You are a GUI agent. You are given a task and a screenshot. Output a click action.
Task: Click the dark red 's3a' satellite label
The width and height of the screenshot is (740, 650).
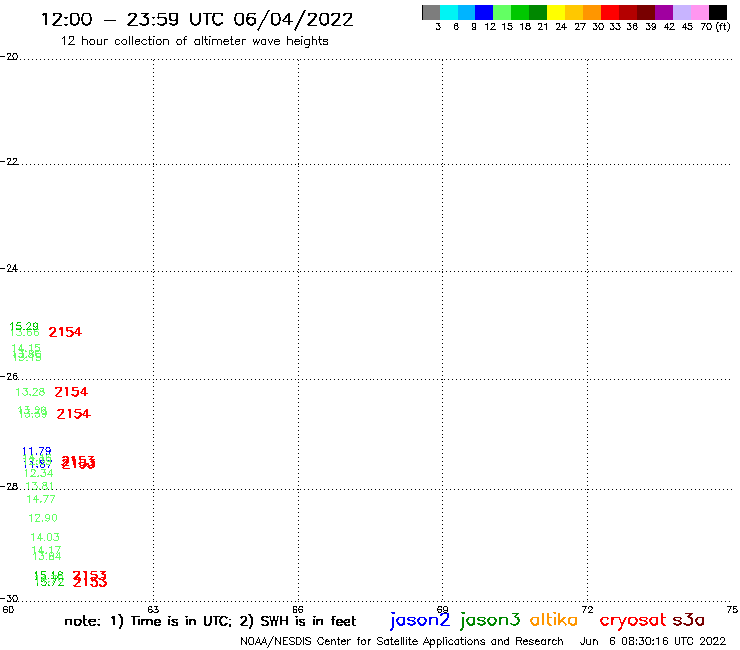688,620
